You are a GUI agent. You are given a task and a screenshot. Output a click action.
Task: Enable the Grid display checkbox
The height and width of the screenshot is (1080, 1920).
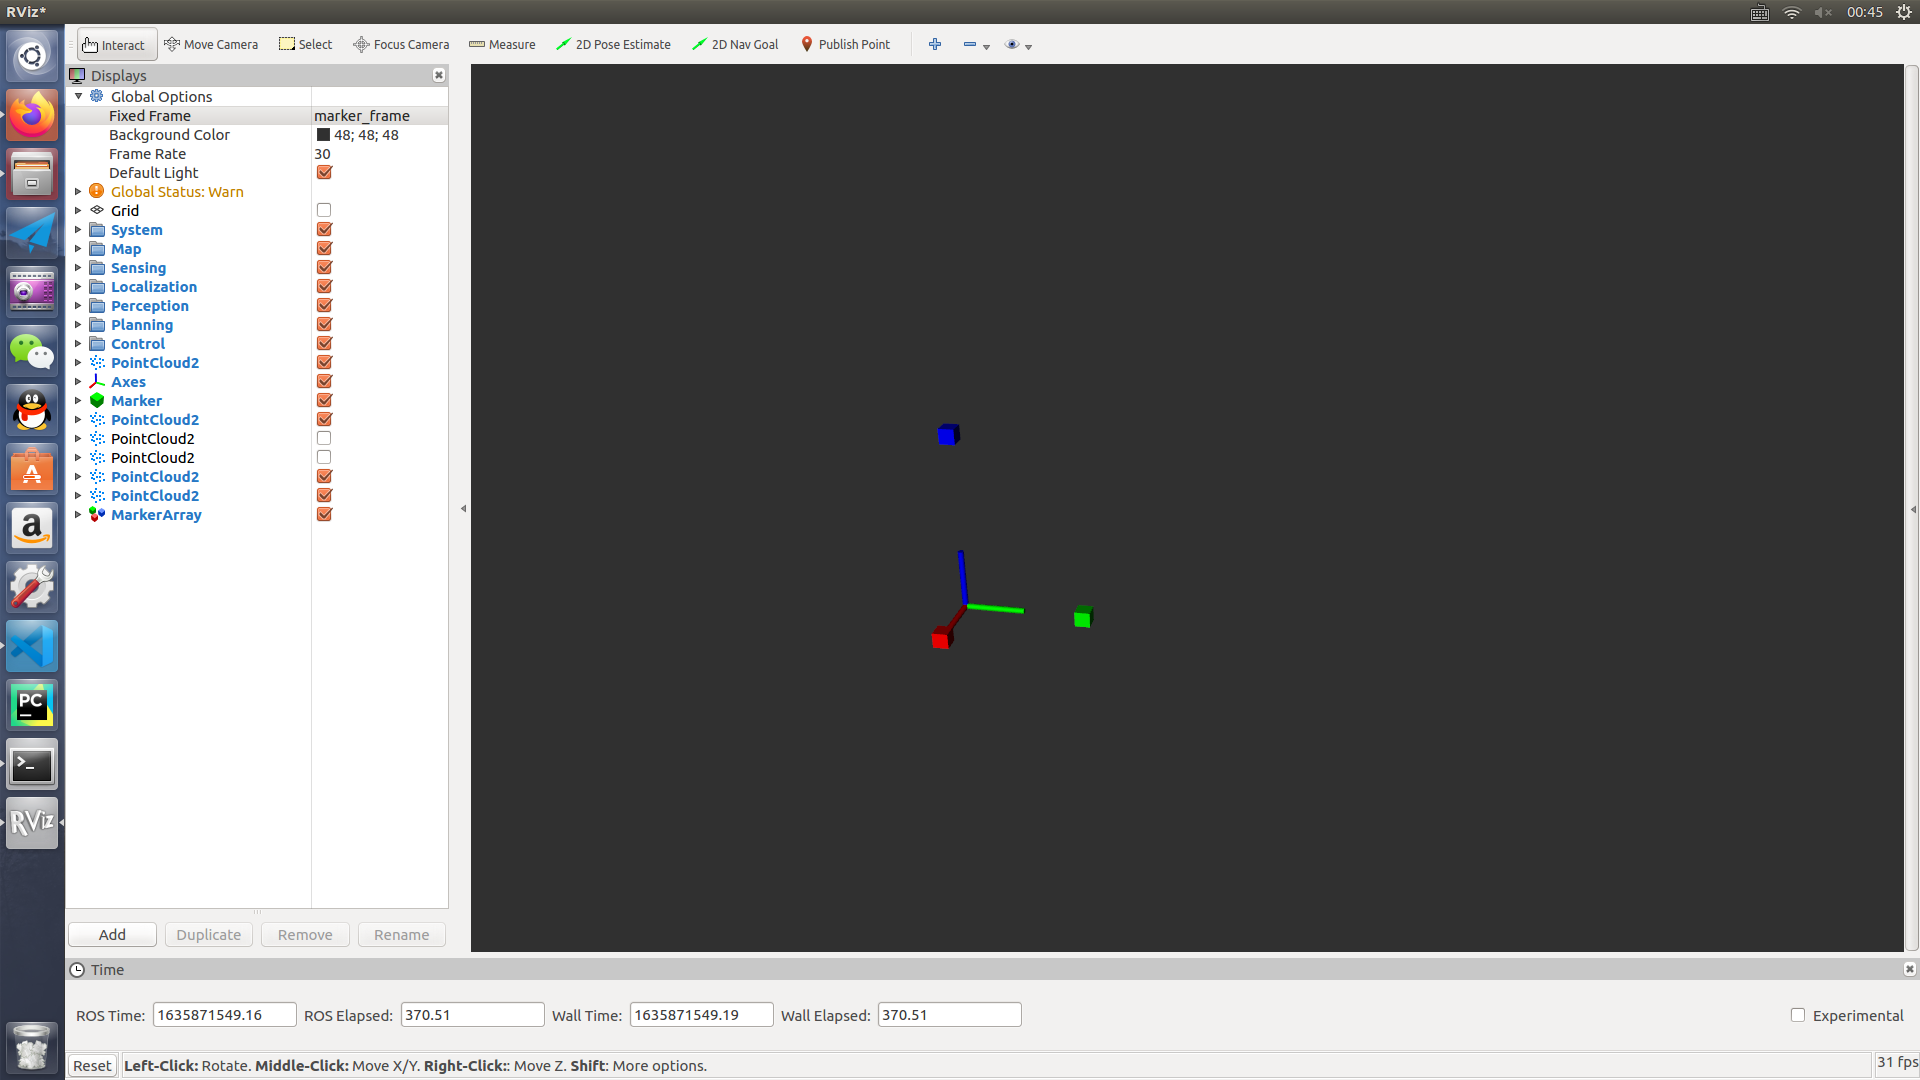pyautogui.click(x=324, y=210)
